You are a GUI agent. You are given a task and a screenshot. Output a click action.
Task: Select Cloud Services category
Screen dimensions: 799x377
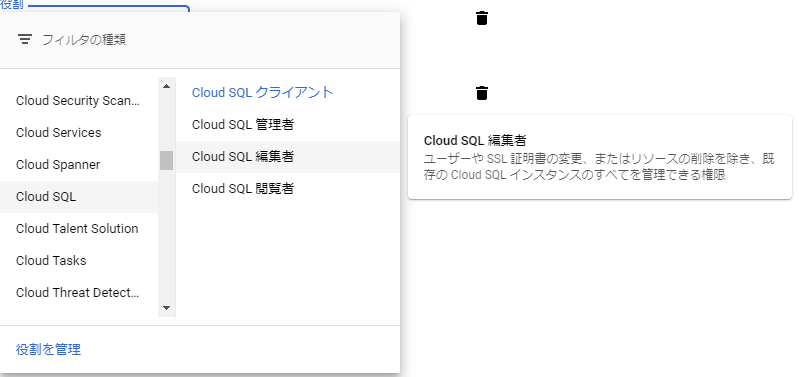[x=79, y=132]
